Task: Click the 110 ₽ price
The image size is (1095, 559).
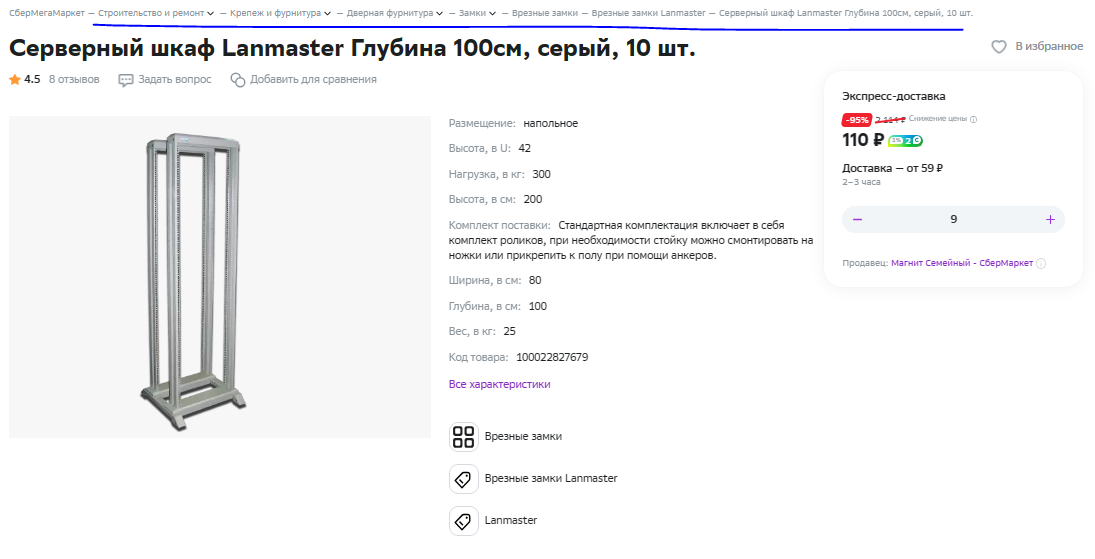Action: tap(863, 140)
